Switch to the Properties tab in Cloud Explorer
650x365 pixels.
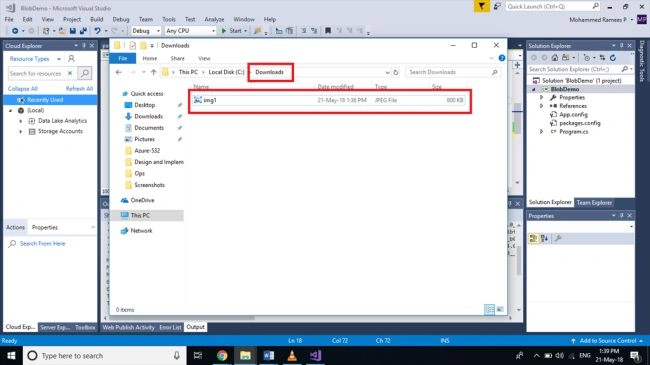(x=45, y=227)
